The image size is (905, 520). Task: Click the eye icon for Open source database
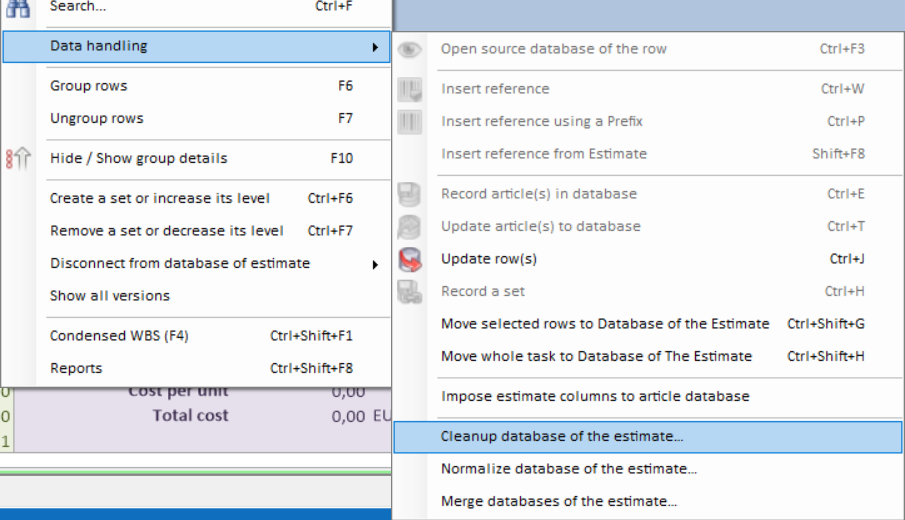click(x=410, y=49)
